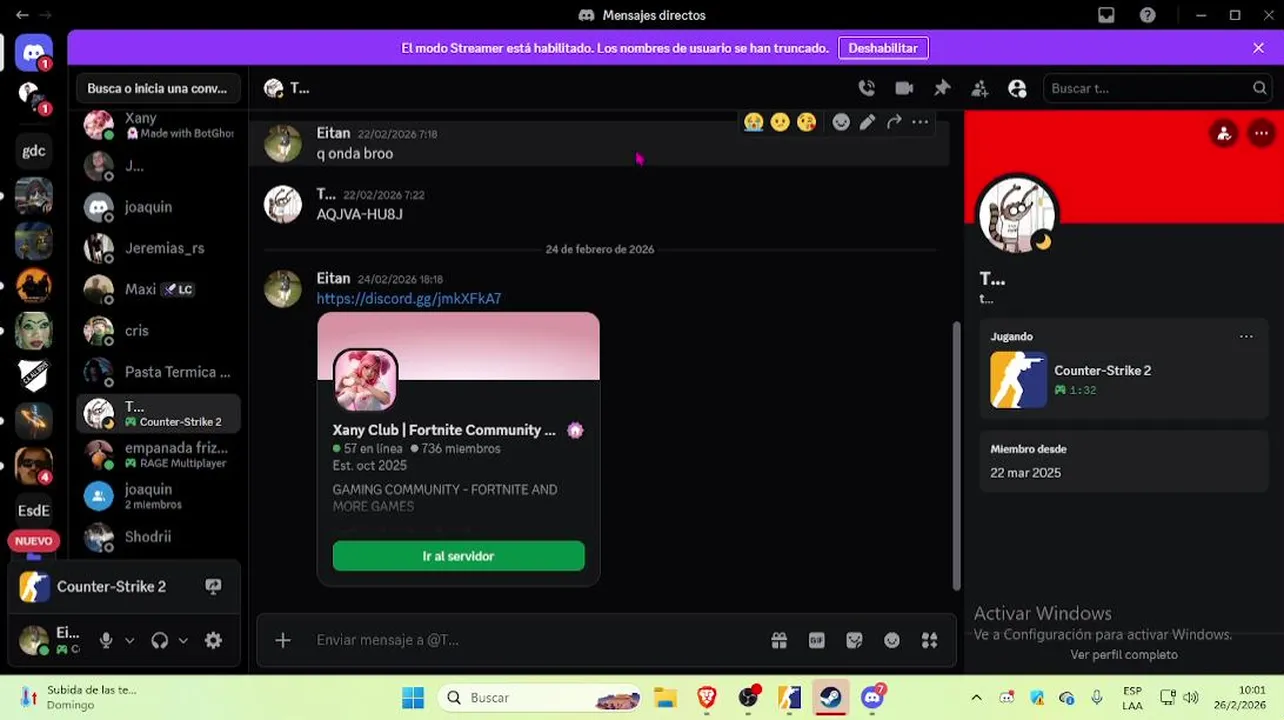Select the EsdE server icon
Screen dimensions: 1284x720
(34, 510)
